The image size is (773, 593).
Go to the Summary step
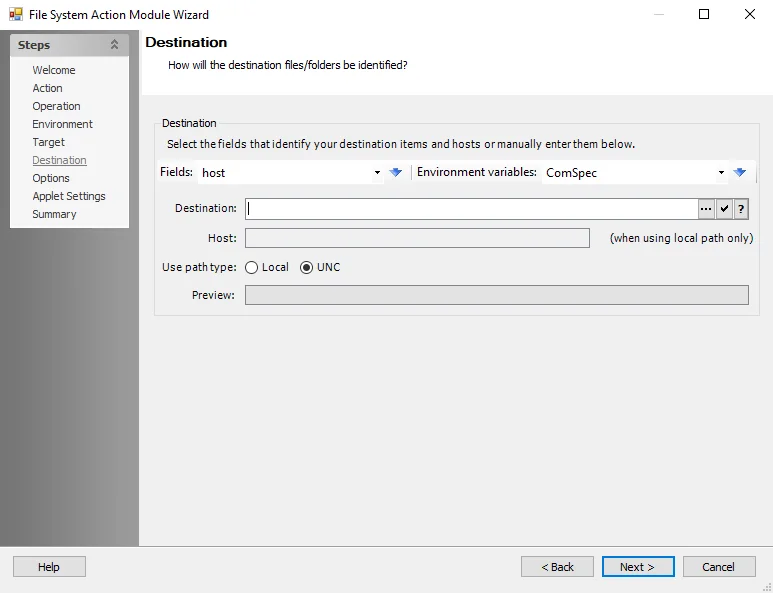(x=54, y=214)
